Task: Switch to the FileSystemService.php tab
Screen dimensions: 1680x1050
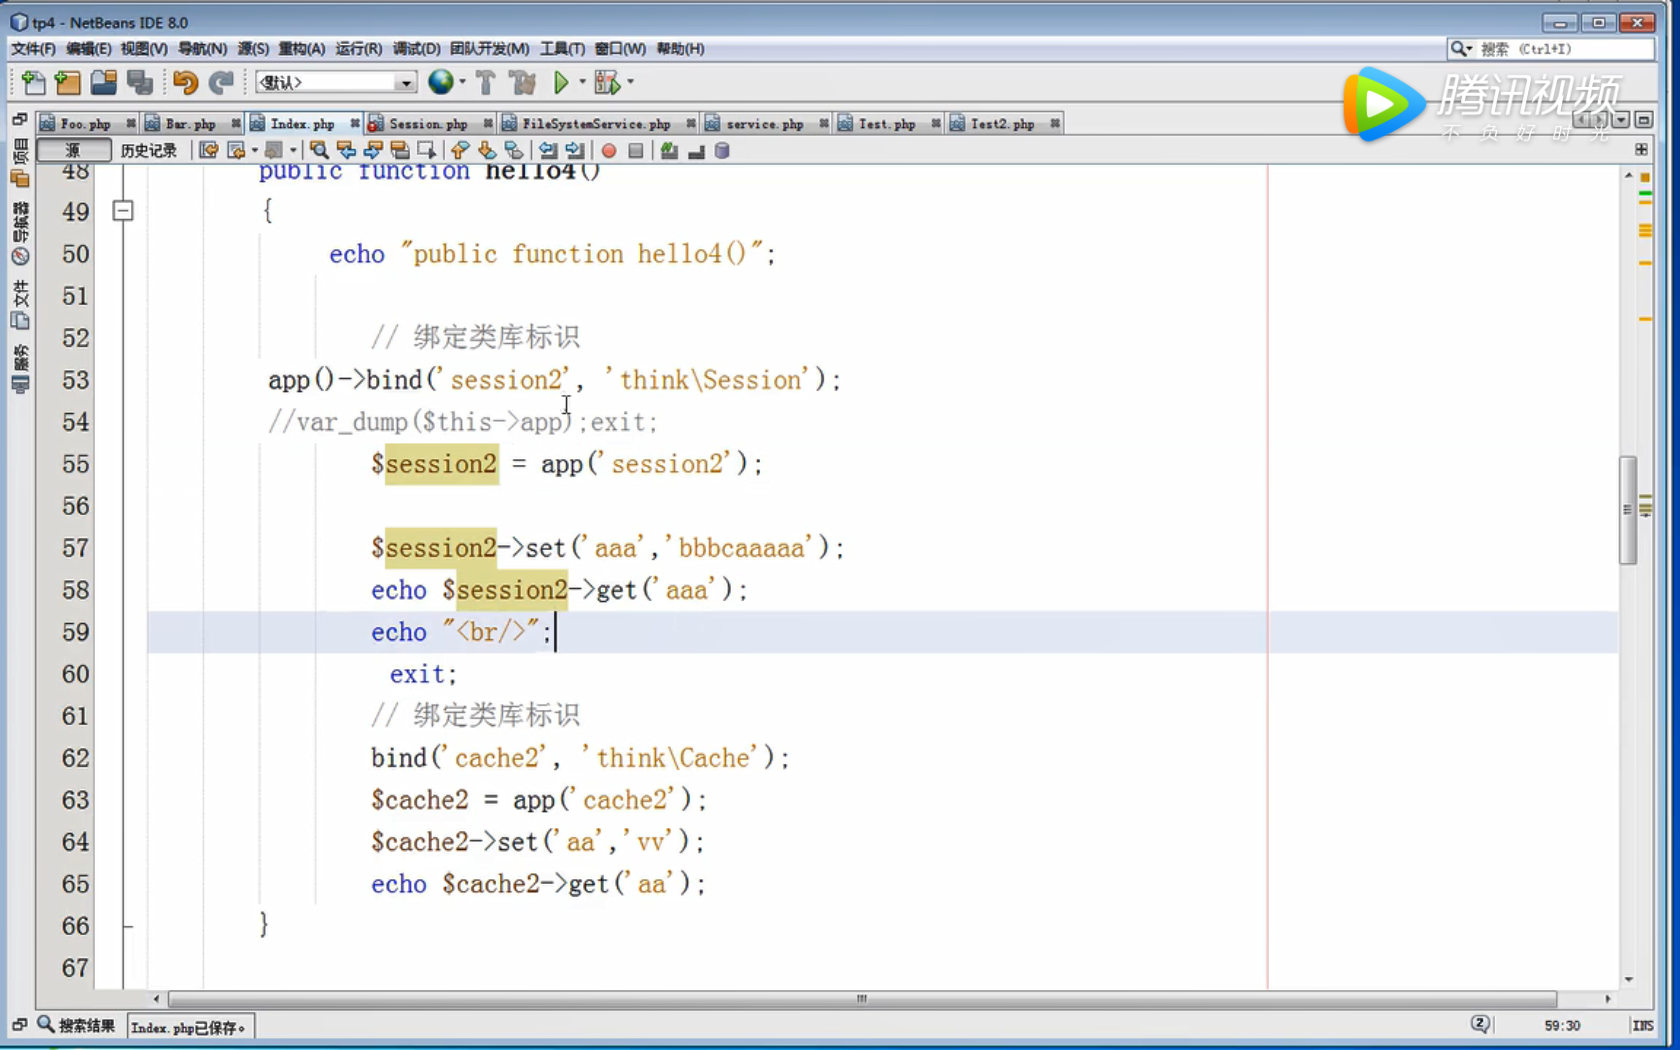Action: [596, 124]
